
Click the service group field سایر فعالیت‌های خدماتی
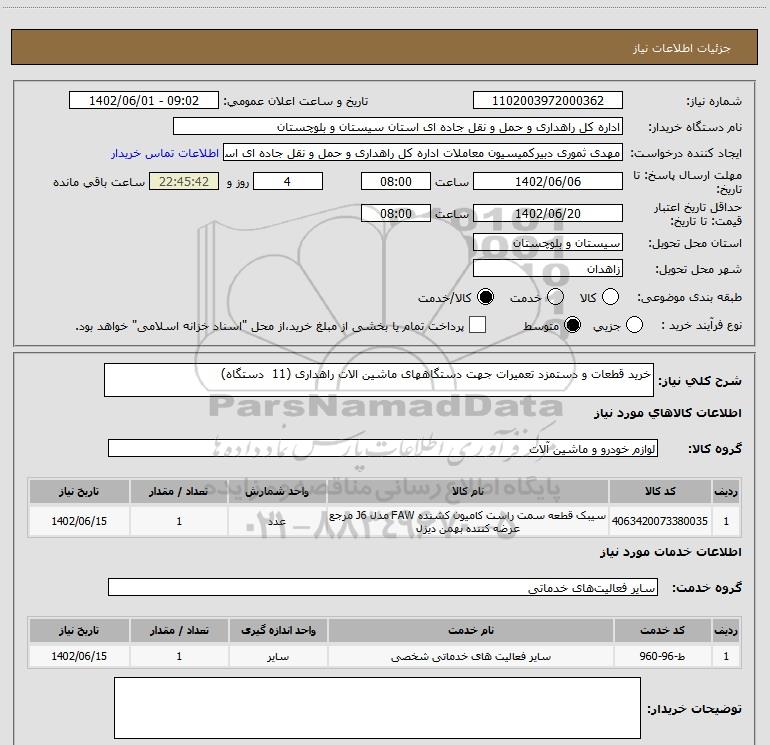(383, 587)
